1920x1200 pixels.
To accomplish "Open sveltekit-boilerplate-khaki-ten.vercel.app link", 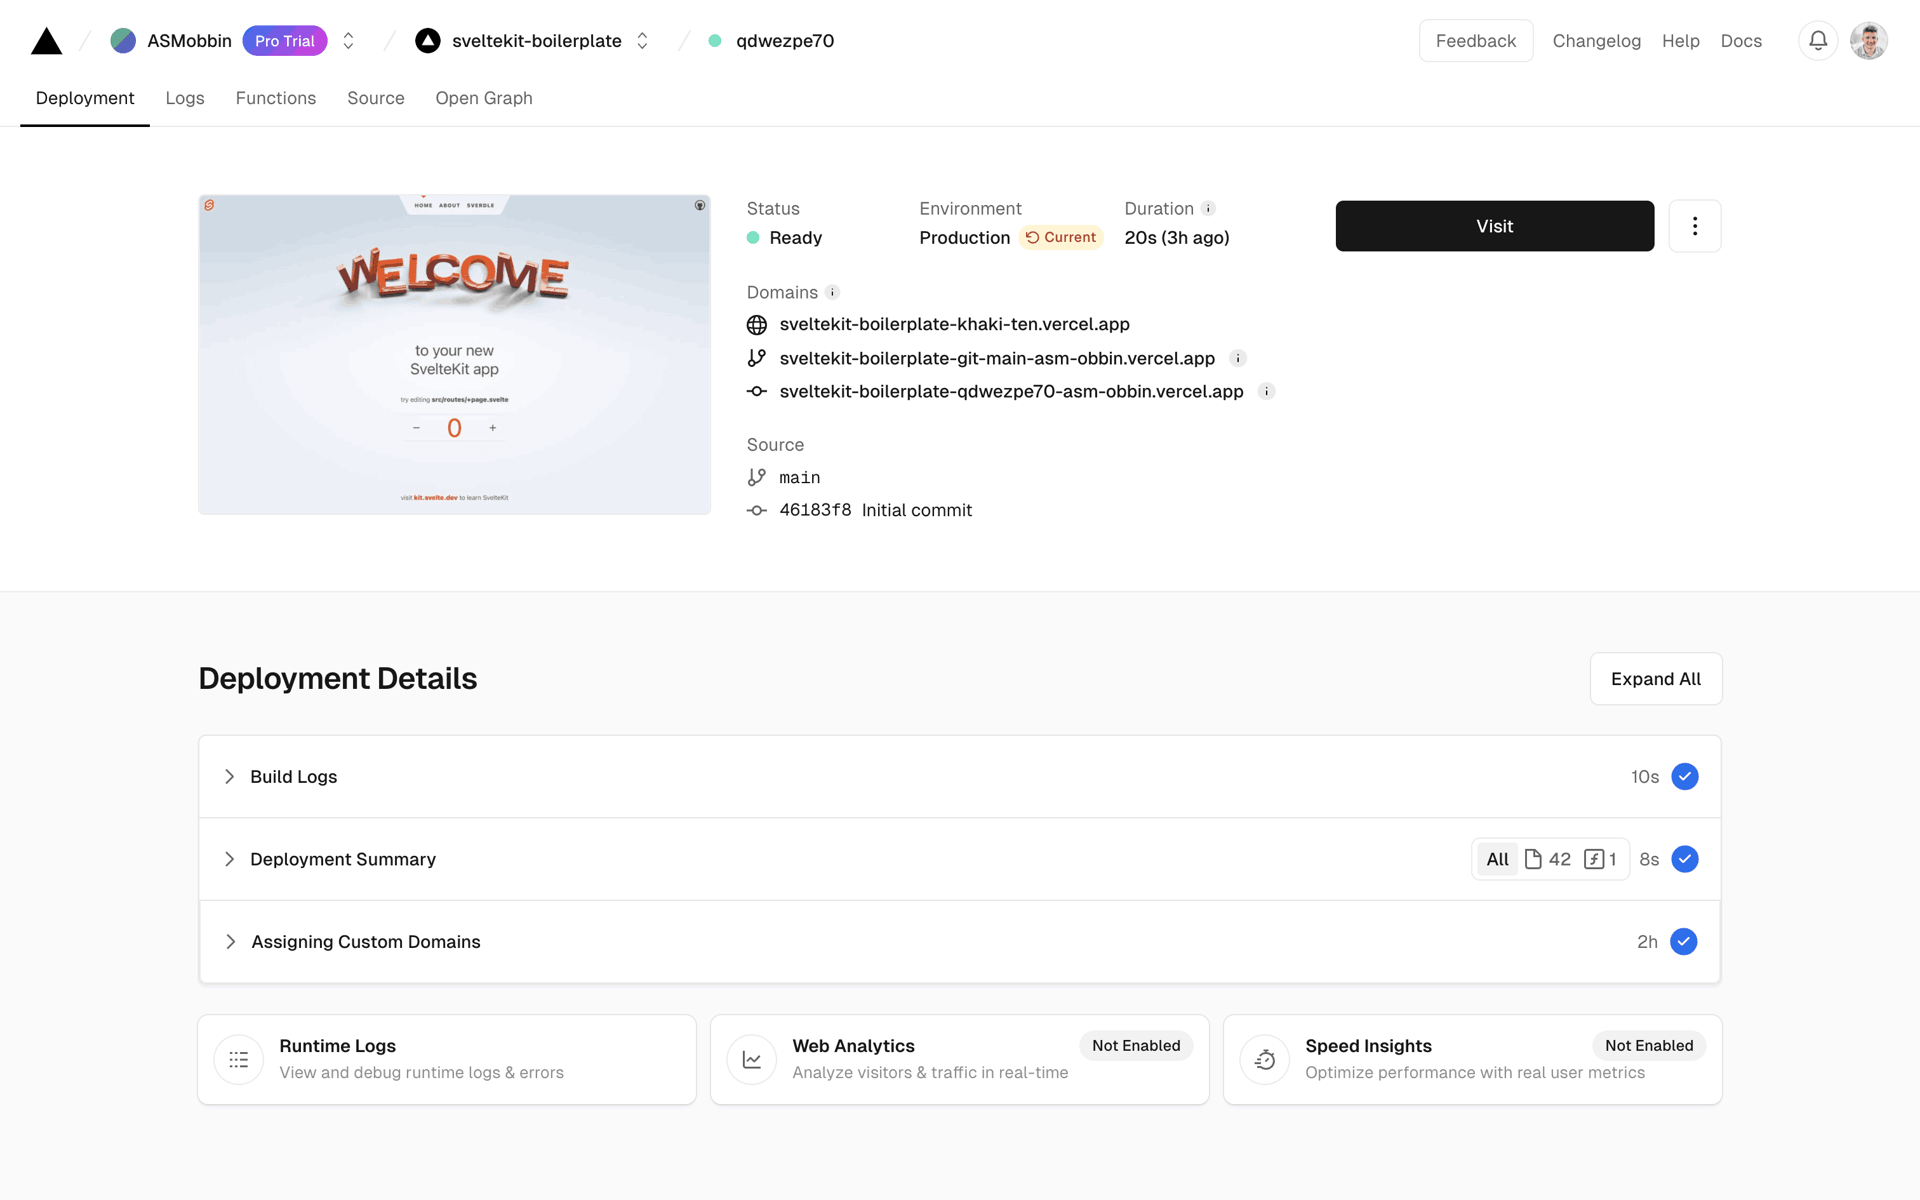I will (954, 324).
